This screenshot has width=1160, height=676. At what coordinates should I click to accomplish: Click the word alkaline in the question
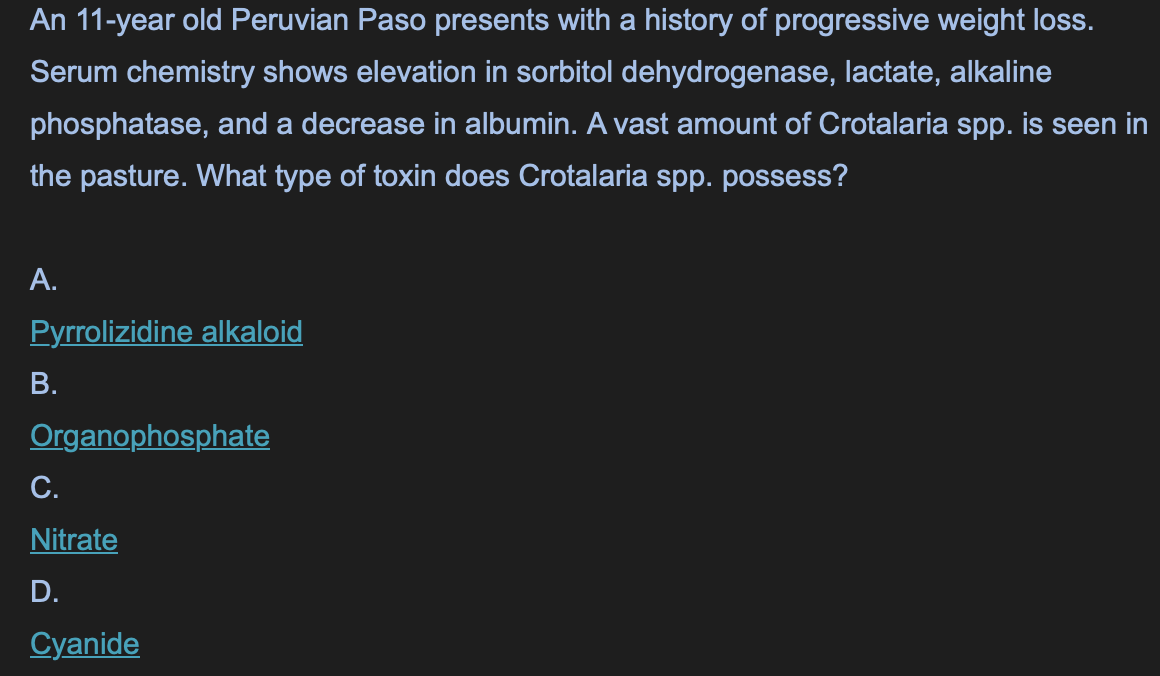[x=1000, y=72]
